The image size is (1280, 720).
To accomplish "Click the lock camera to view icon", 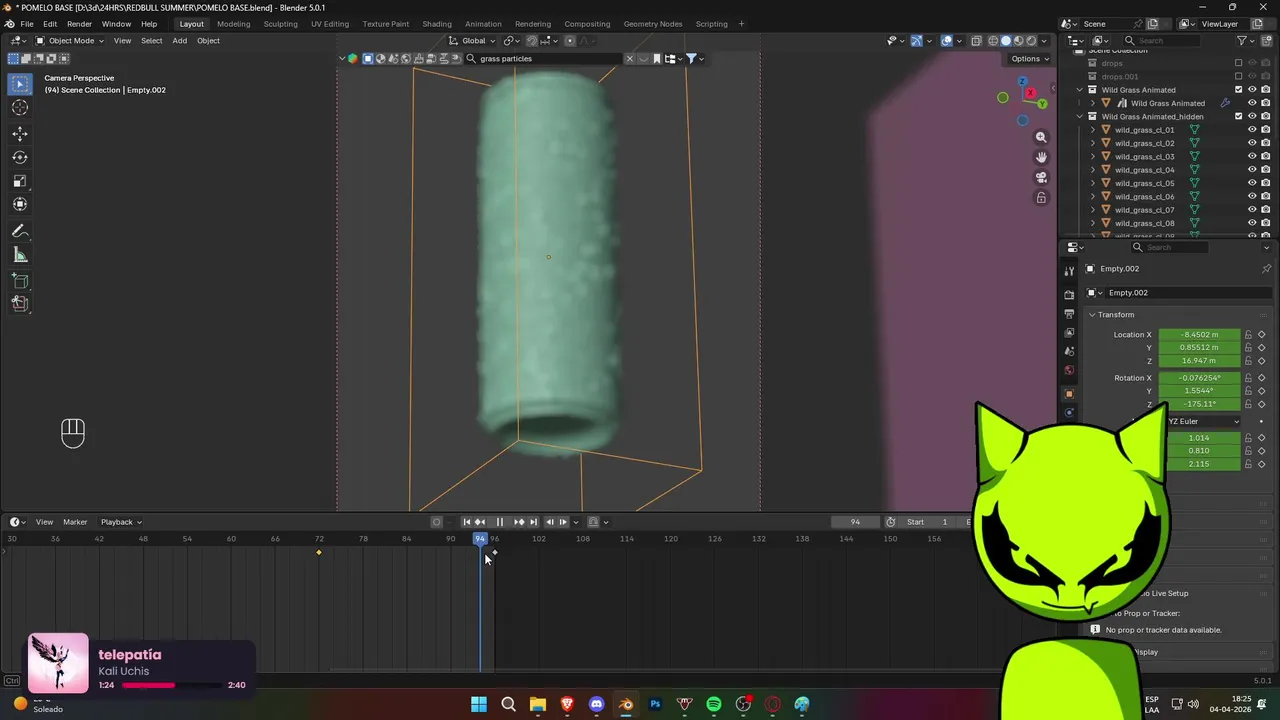I will click(1041, 198).
